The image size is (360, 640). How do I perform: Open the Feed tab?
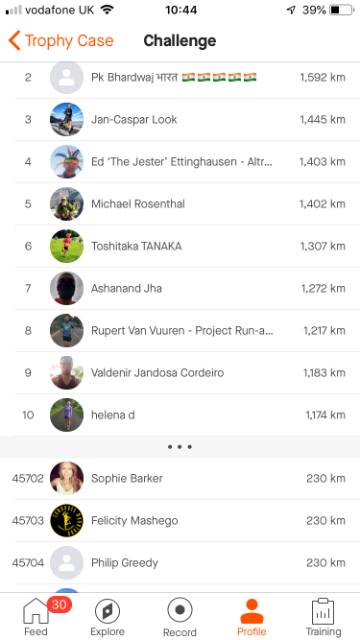pos(36,617)
